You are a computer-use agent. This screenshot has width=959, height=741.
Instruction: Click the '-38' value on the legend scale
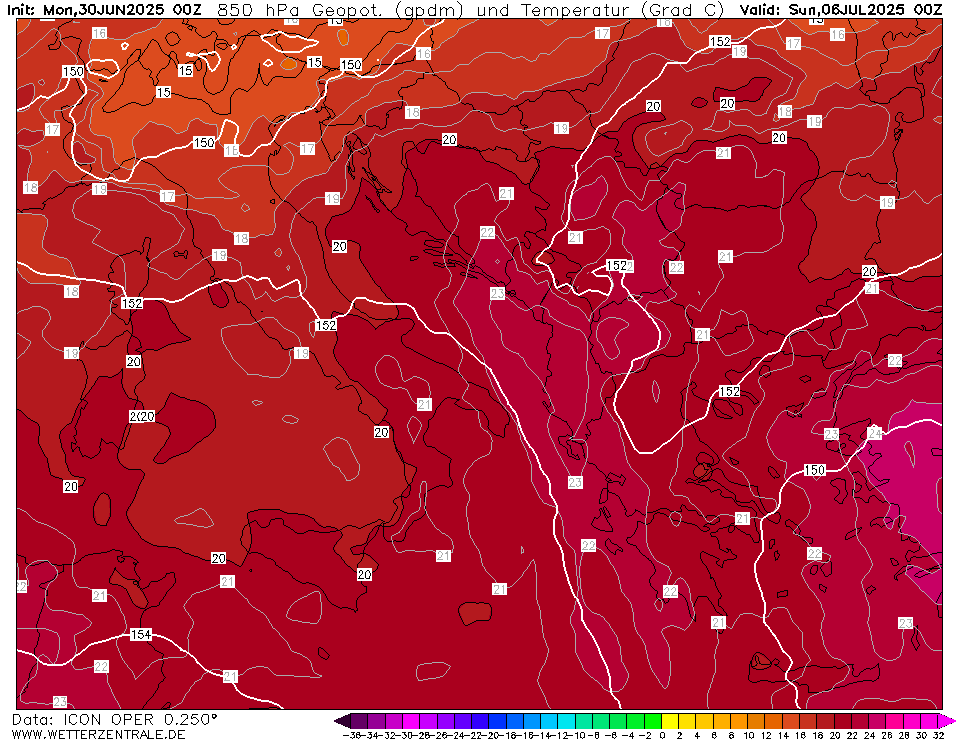(351, 735)
